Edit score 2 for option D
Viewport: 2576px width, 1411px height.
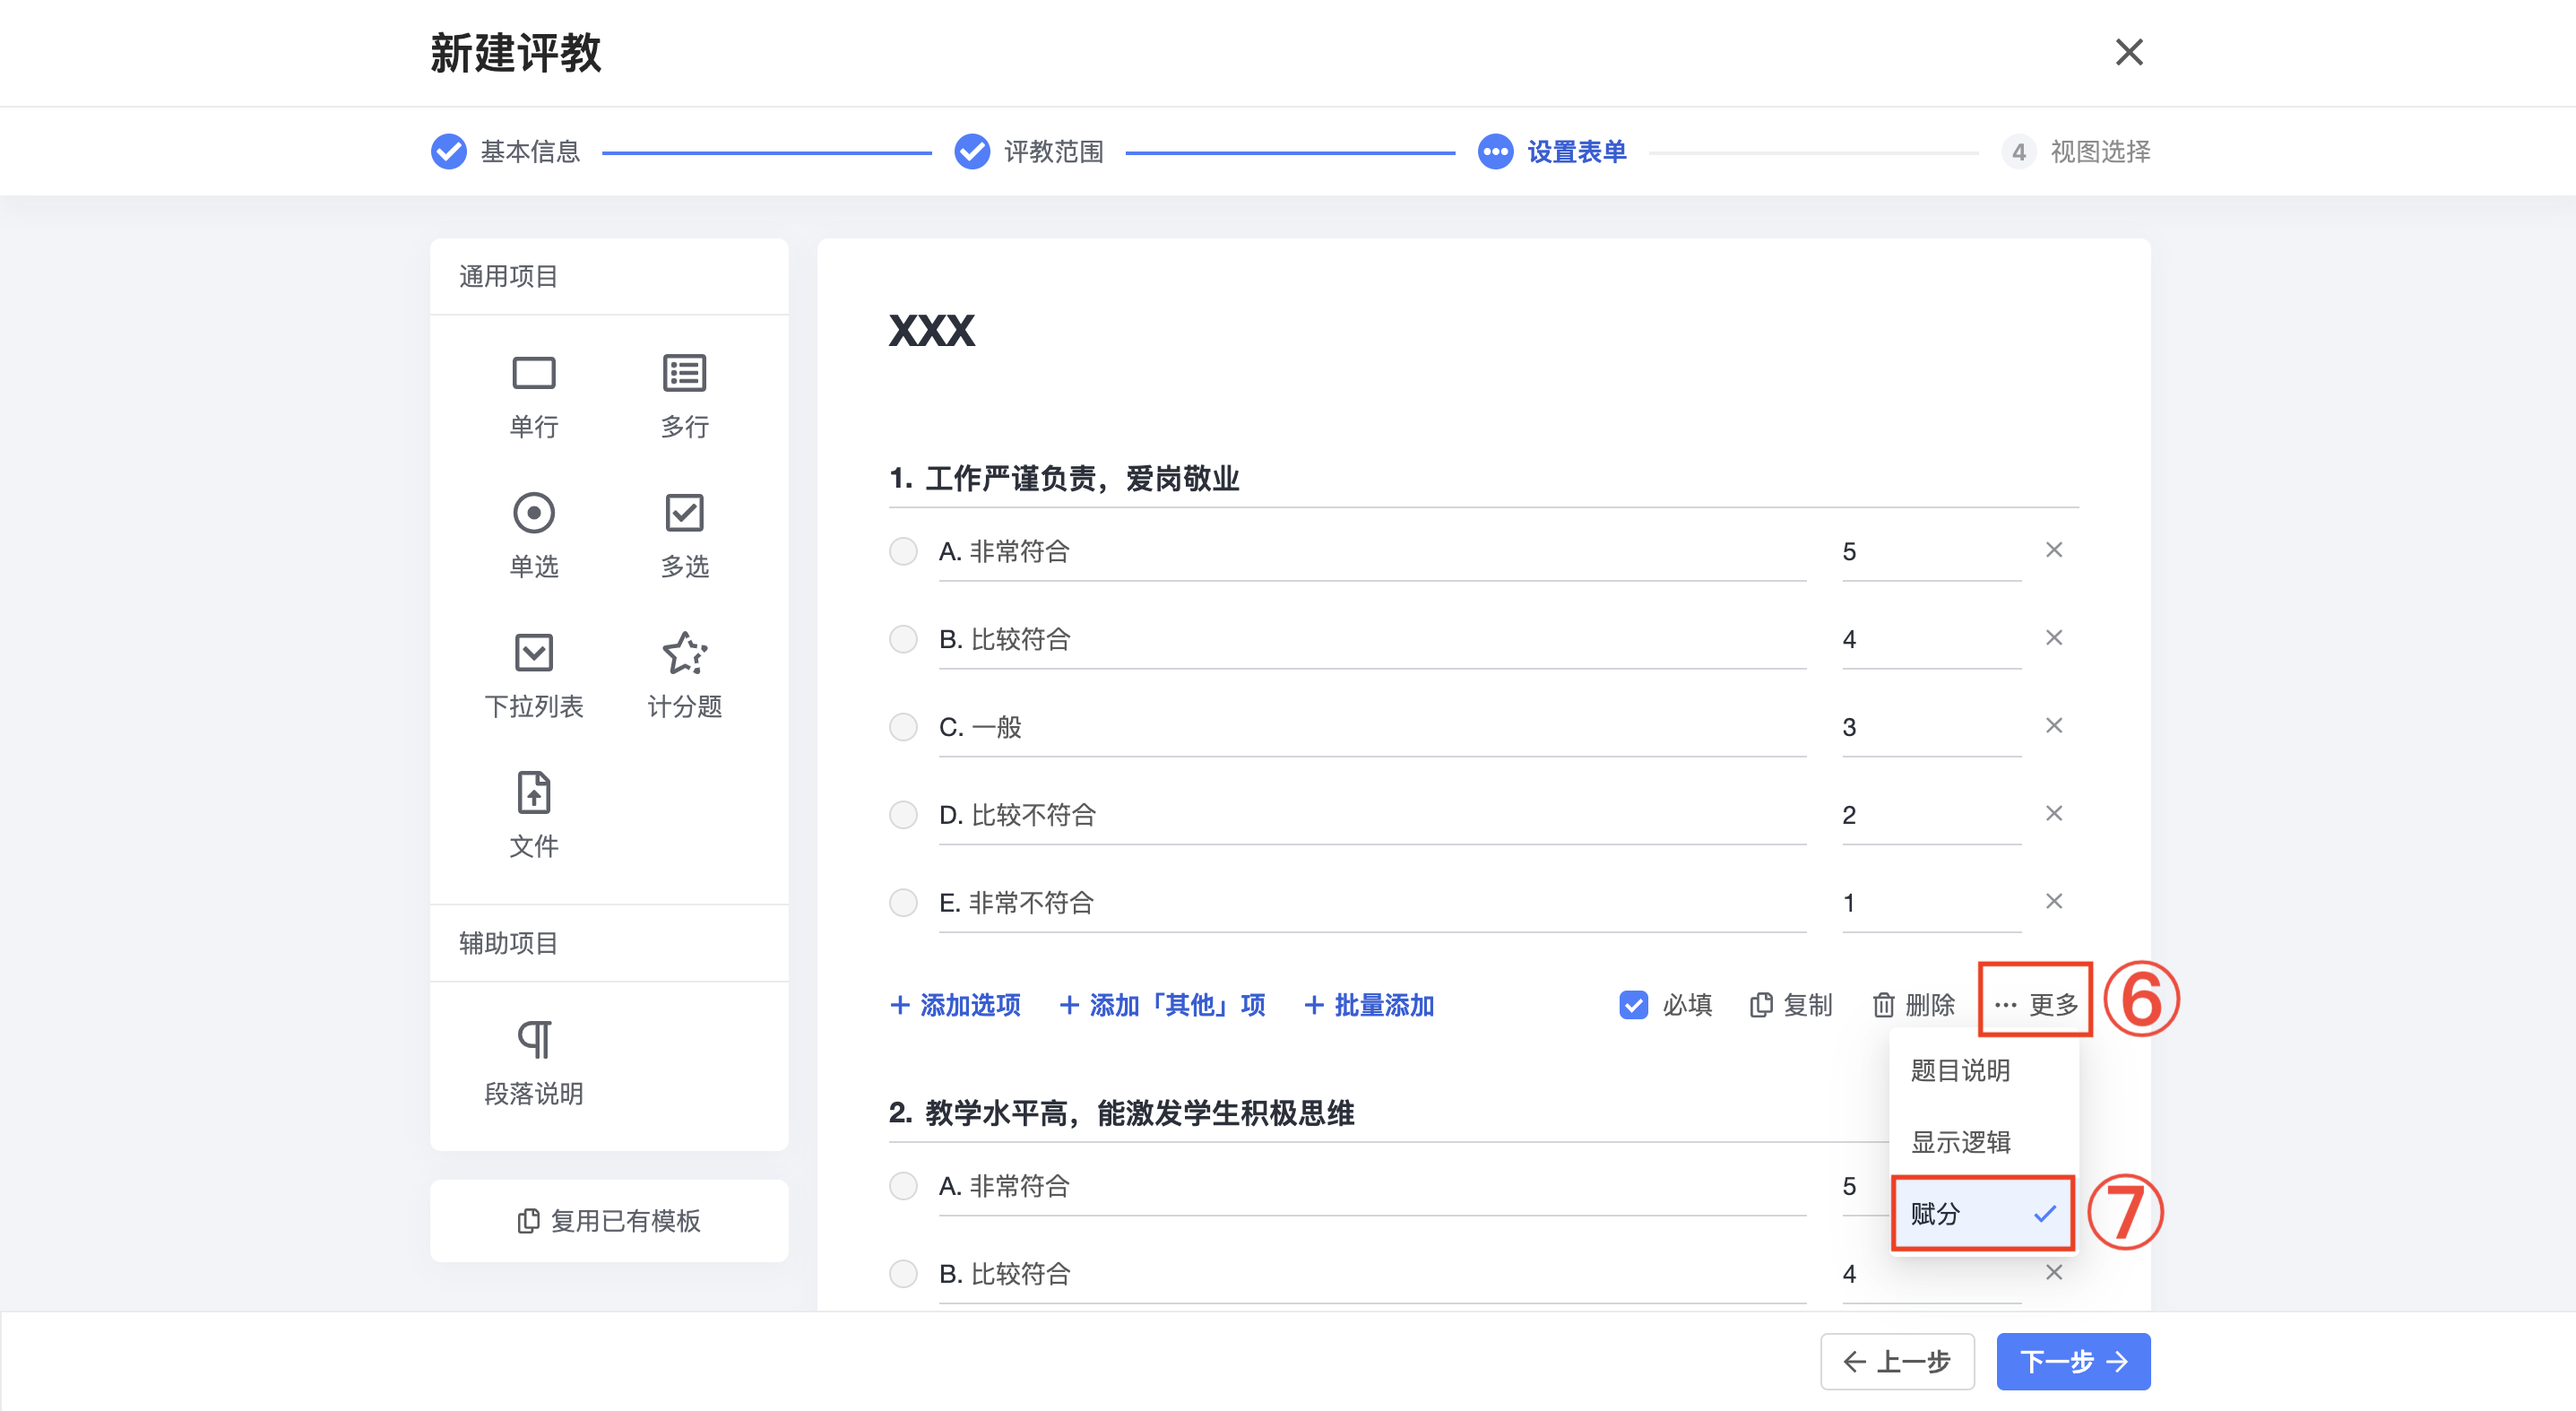click(x=1931, y=816)
